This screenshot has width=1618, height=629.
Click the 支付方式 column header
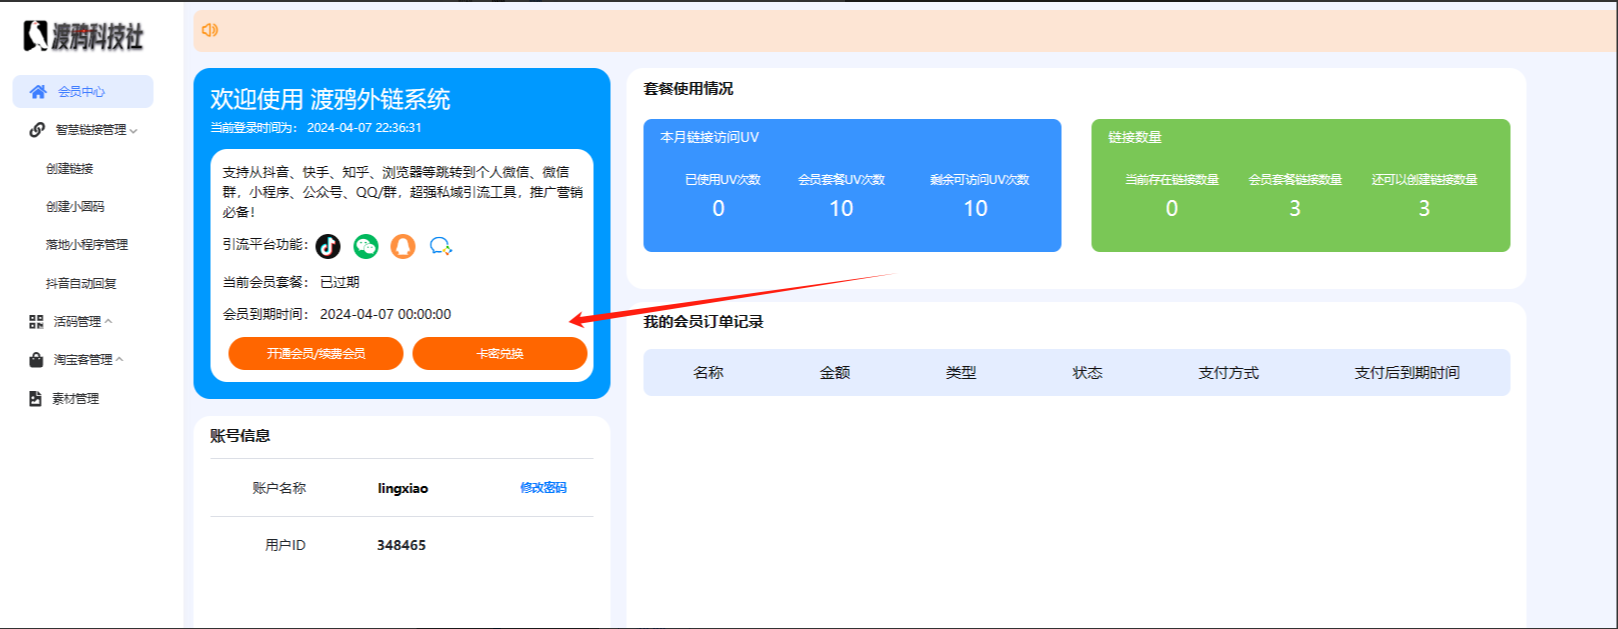coord(1228,373)
